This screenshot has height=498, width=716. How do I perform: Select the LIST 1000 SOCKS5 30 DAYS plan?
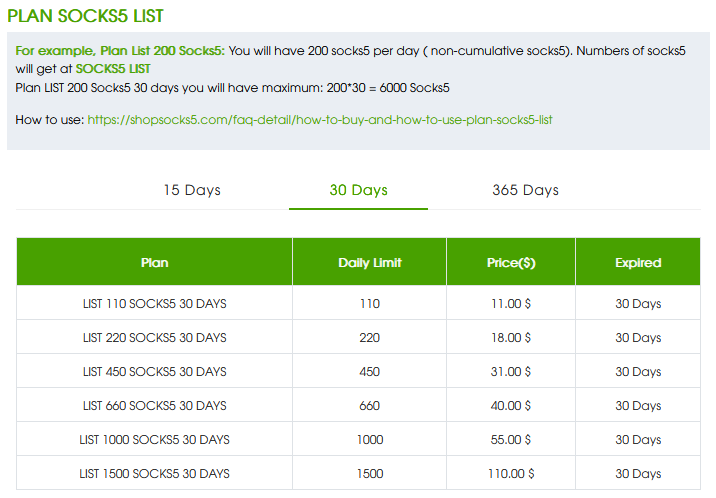click(155, 440)
